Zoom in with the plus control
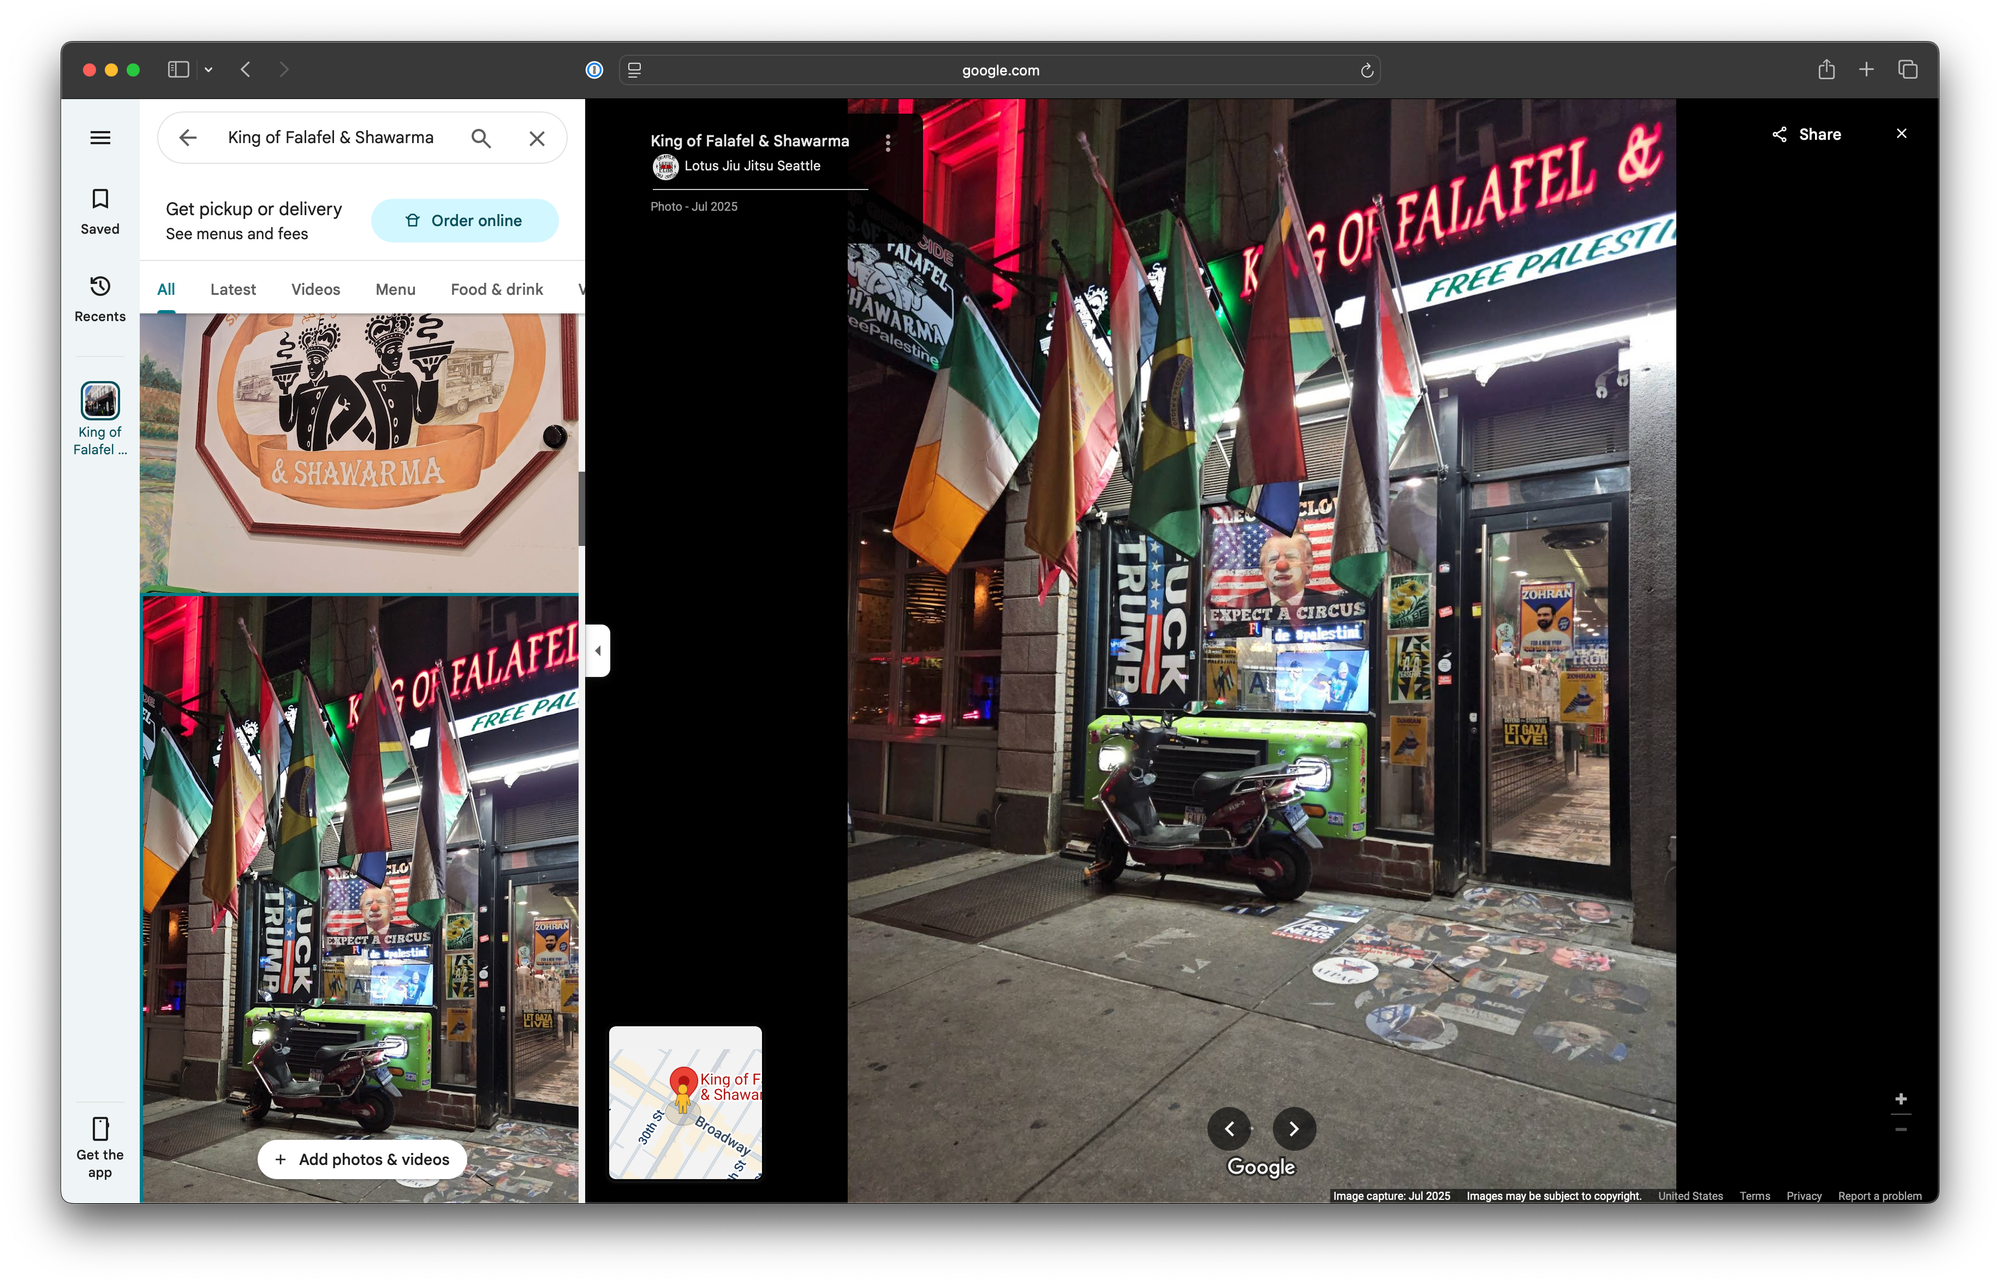 [x=1901, y=1099]
